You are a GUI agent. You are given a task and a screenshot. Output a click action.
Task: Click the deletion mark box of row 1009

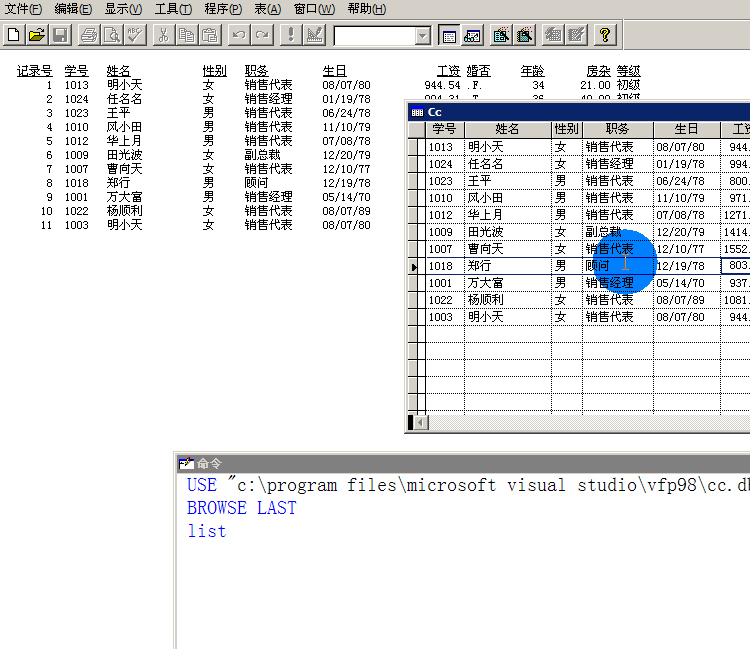click(x=421, y=232)
